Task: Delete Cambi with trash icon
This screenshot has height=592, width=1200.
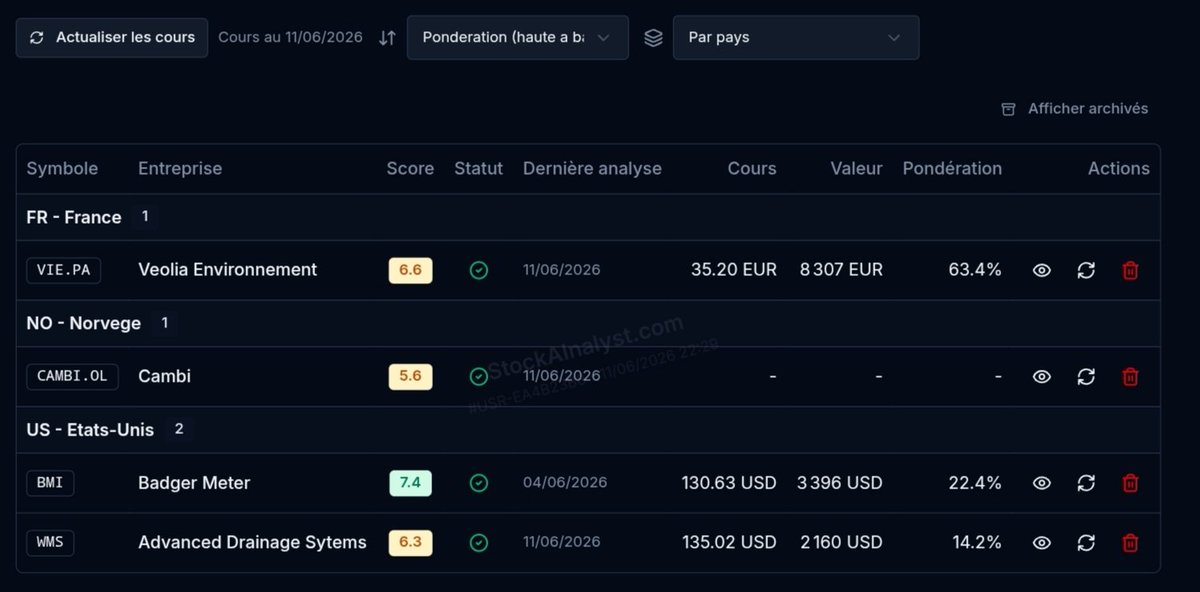Action: point(1130,376)
